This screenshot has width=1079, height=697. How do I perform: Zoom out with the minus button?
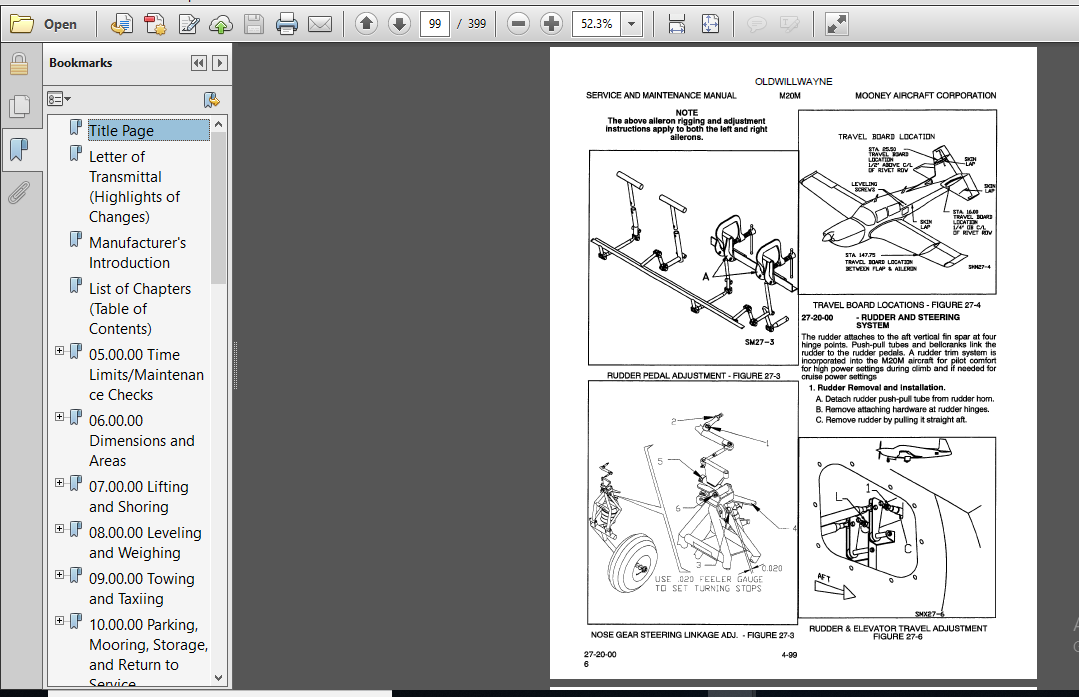pos(518,24)
